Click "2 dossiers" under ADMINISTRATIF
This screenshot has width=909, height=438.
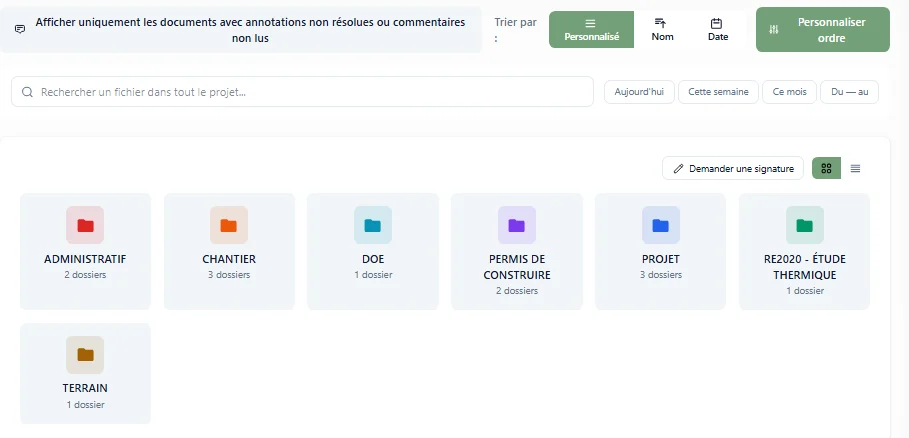point(85,275)
